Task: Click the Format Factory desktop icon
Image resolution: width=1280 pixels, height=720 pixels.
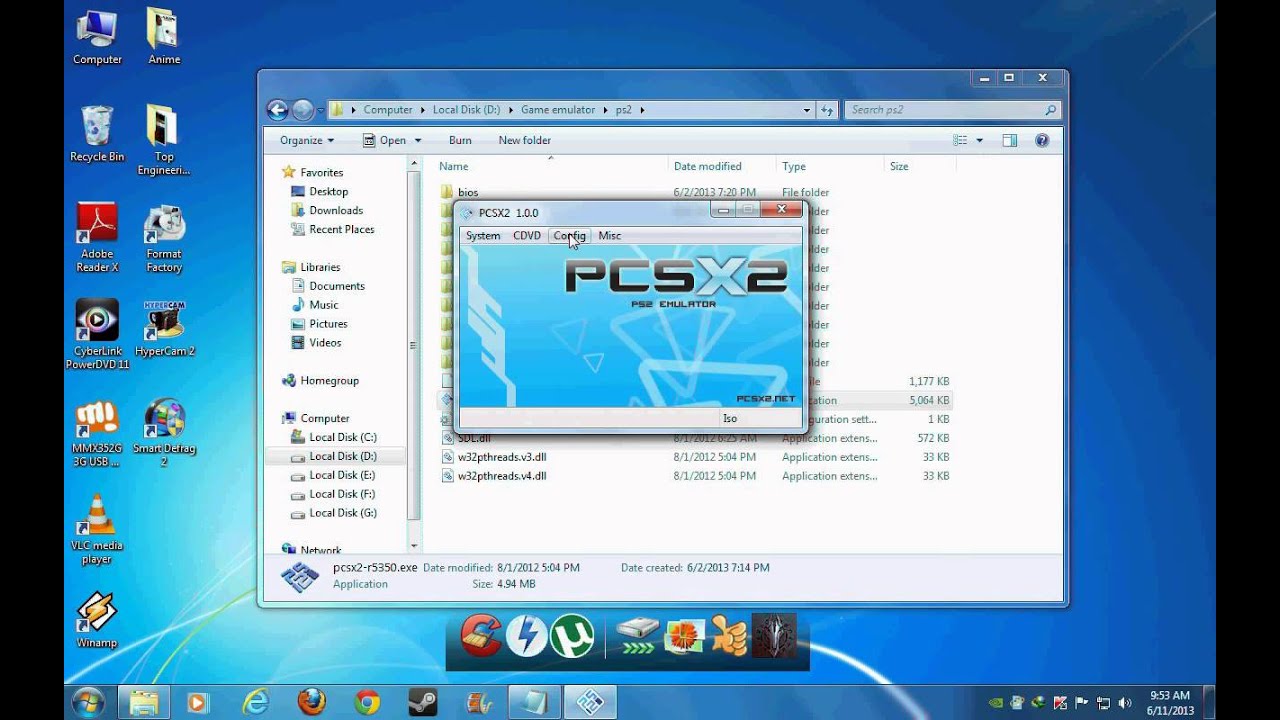Action: click(164, 238)
